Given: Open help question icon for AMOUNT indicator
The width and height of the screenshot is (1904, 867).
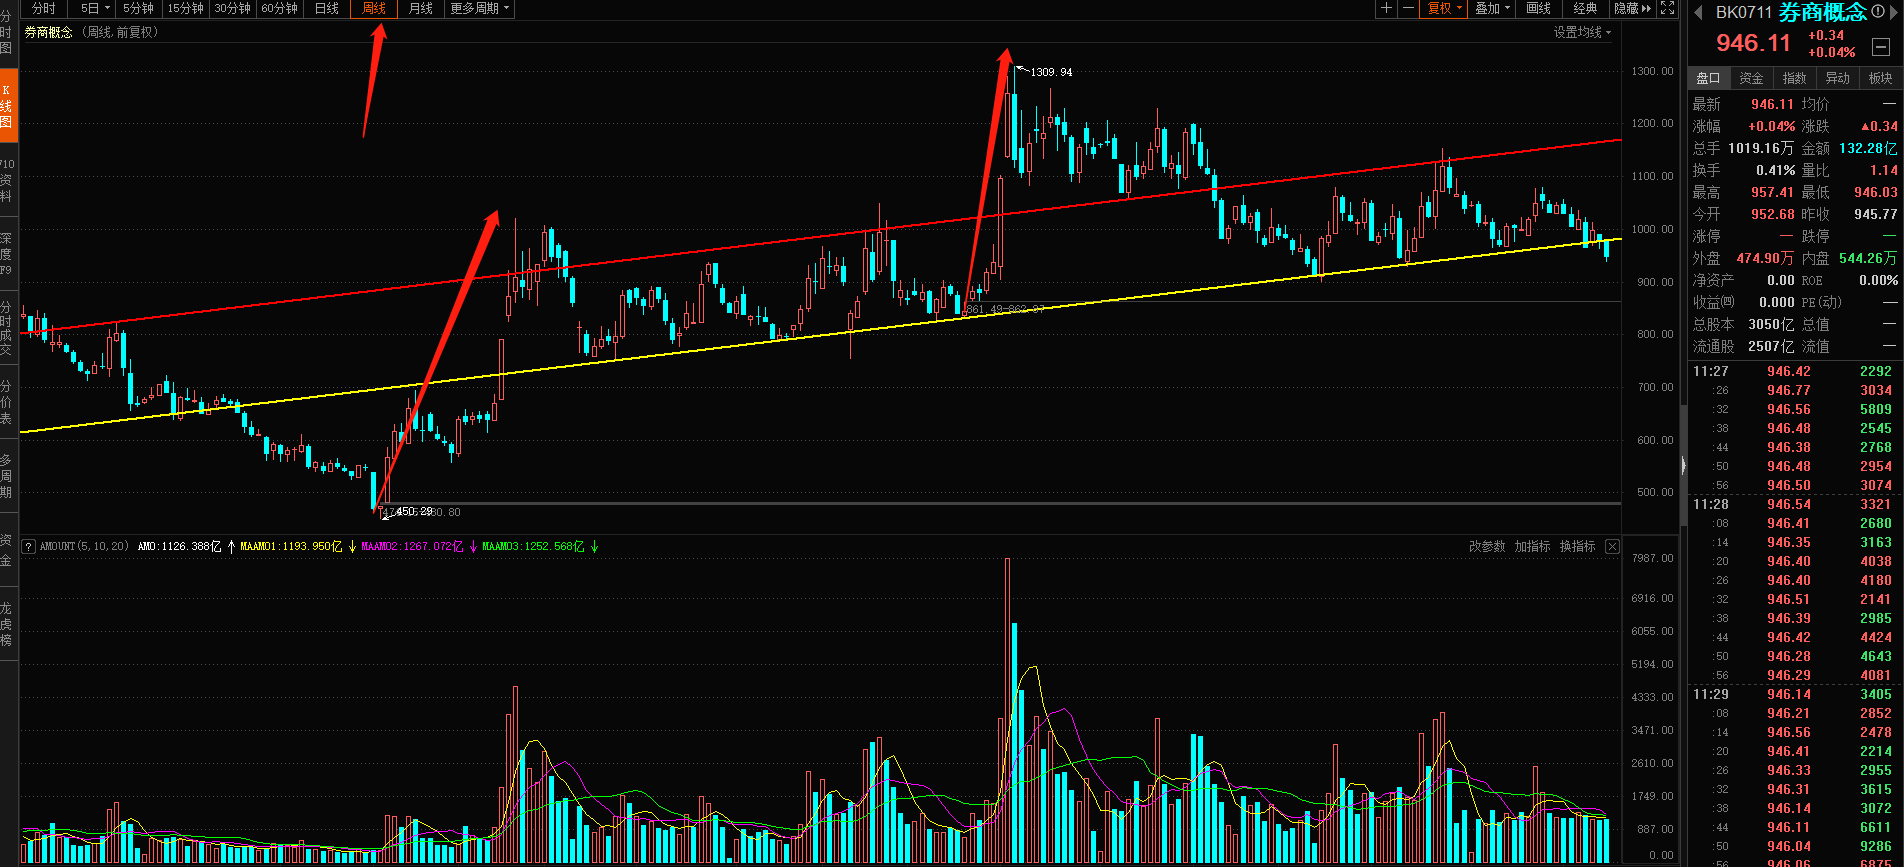Looking at the screenshot, I should (28, 546).
